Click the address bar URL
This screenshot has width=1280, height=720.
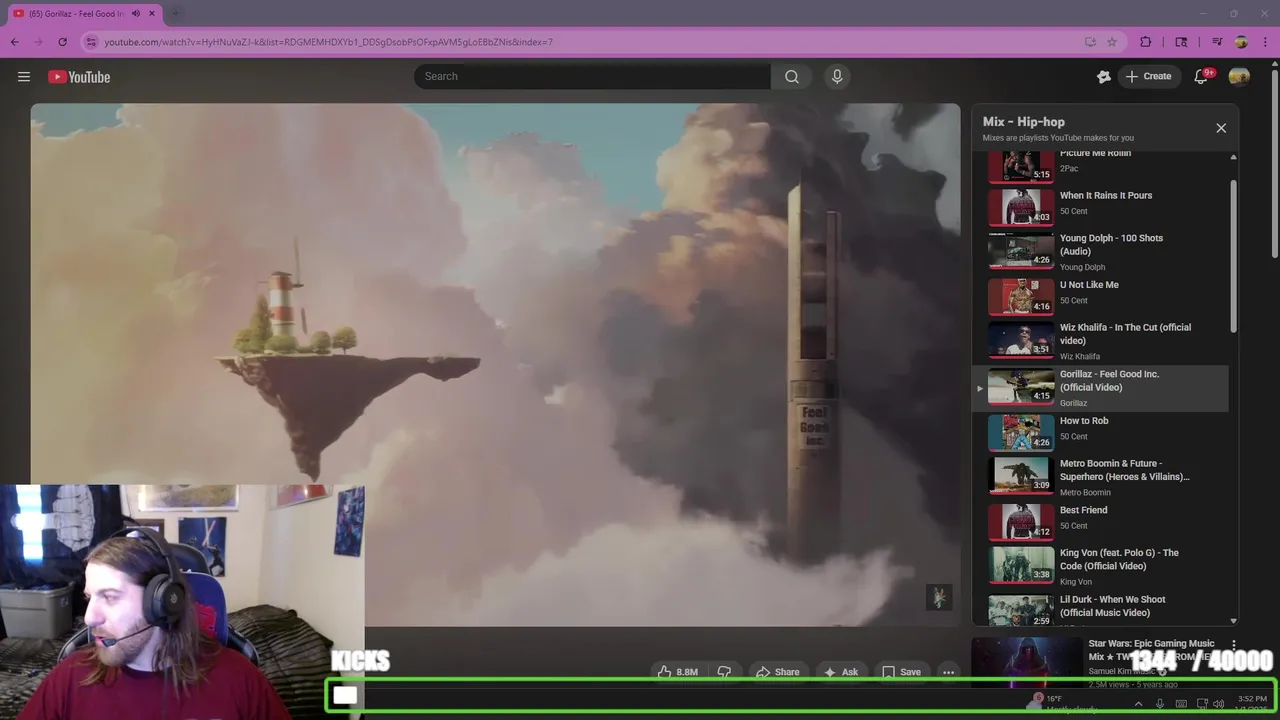click(x=328, y=42)
